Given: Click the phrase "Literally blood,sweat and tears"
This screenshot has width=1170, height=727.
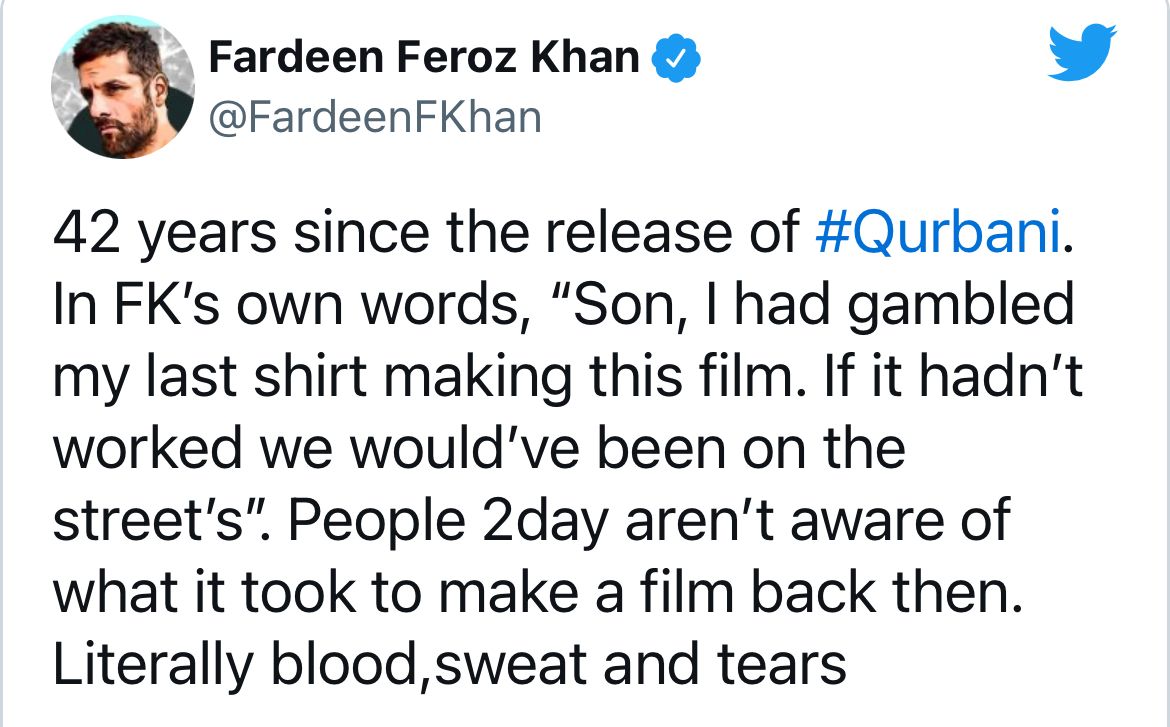Looking at the screenshot, I should coord(449,666).
